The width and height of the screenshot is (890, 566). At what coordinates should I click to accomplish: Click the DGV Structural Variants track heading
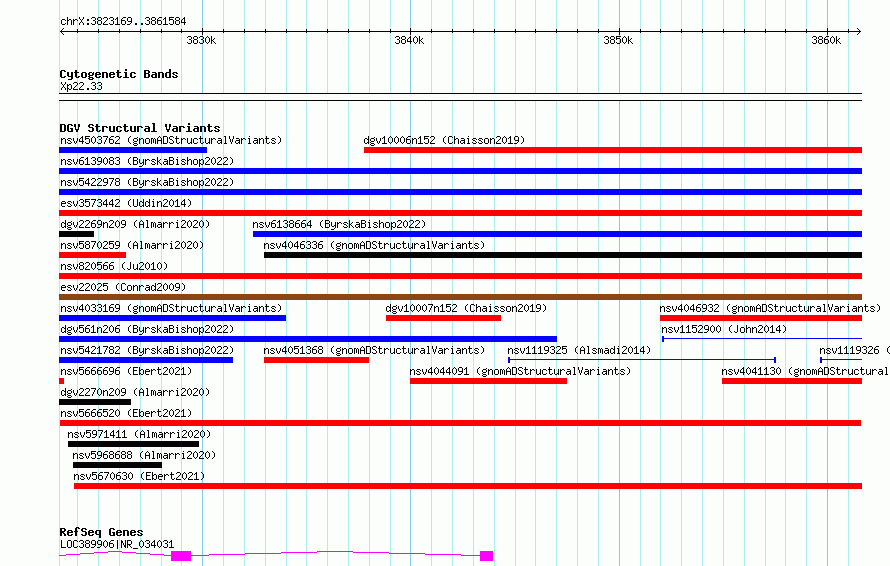coord(140,128)
